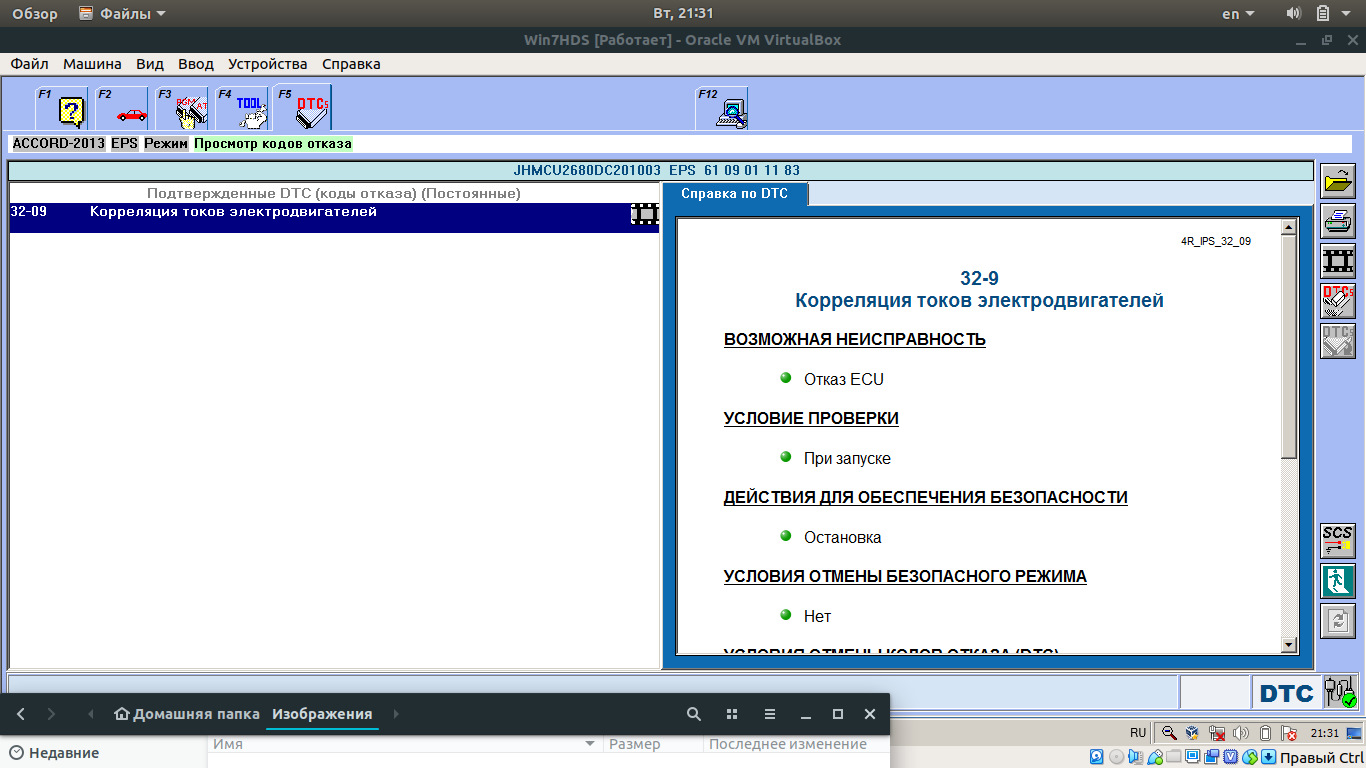Open the 'Справка' menu
Screen dimensions: 1366x768
pos(351,64)
